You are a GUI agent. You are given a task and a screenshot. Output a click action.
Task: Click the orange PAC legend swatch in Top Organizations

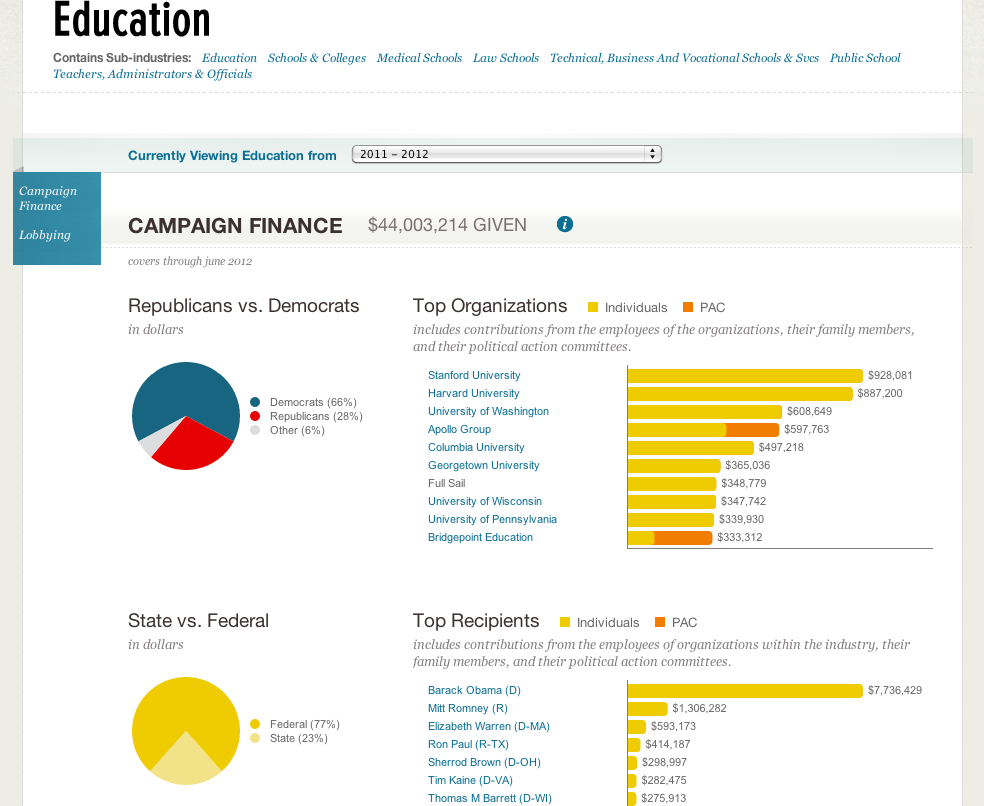[688, 307]
